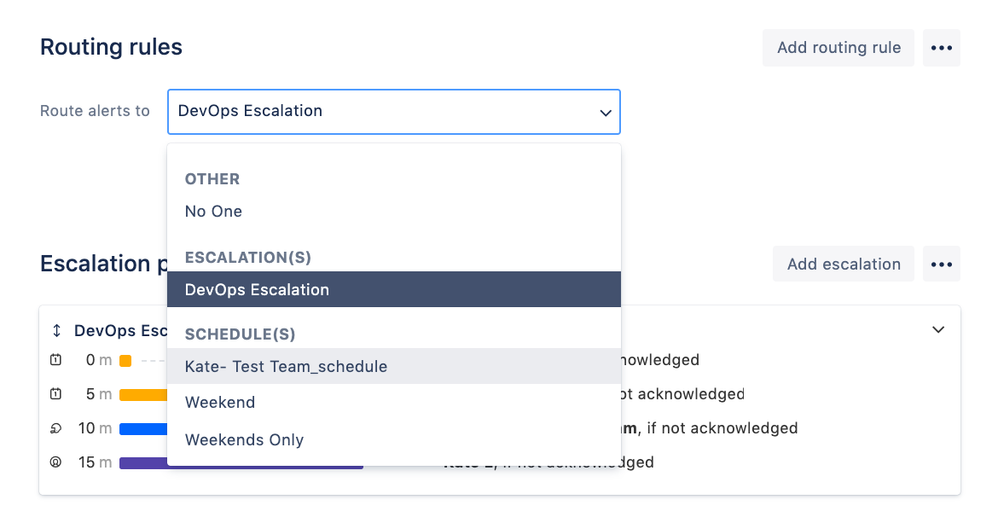Click the reorder arrows icon beside DevOps Escalation

[x=57, y=330]
